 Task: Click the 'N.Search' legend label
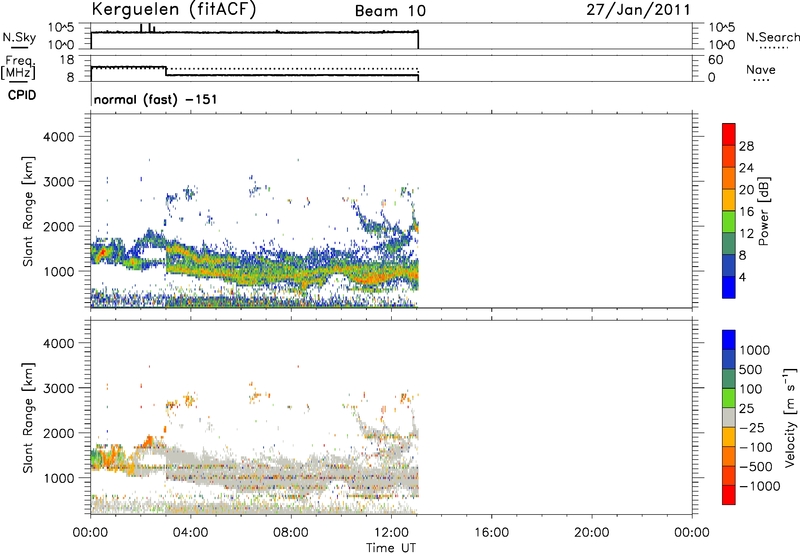click(x=772, y=37)
